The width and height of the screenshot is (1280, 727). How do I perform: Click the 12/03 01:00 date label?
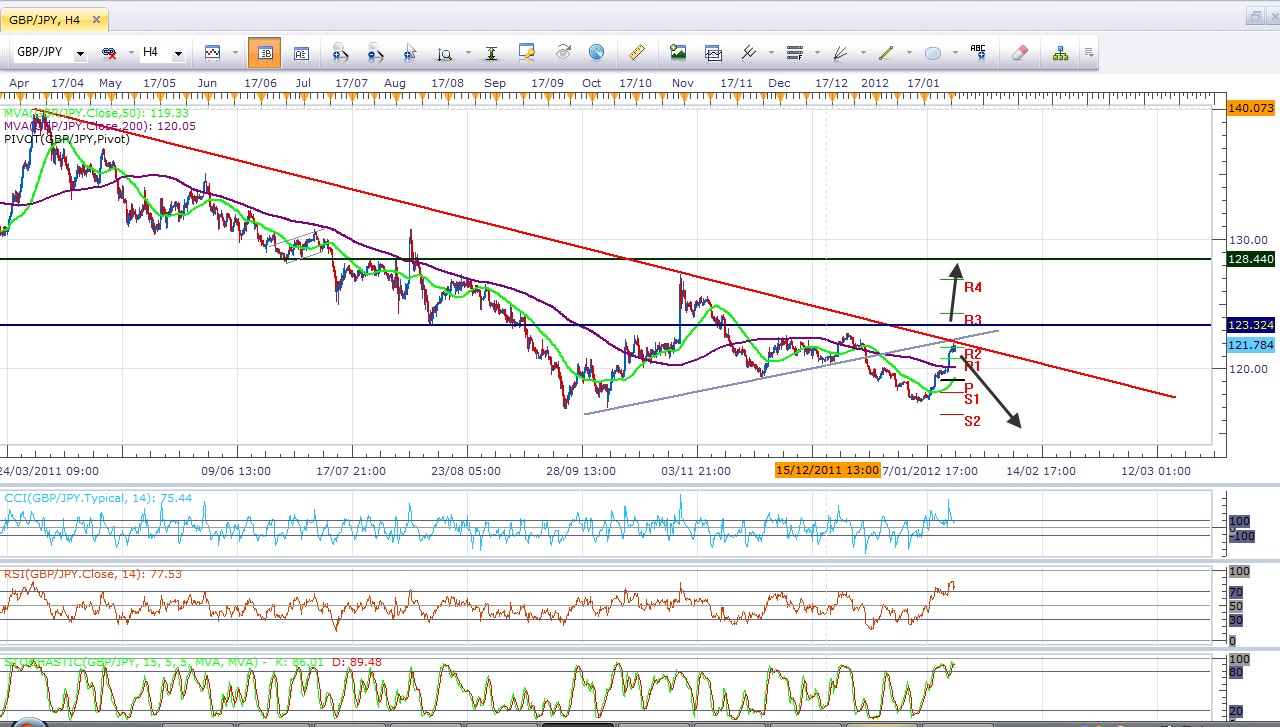(1156, 470)
